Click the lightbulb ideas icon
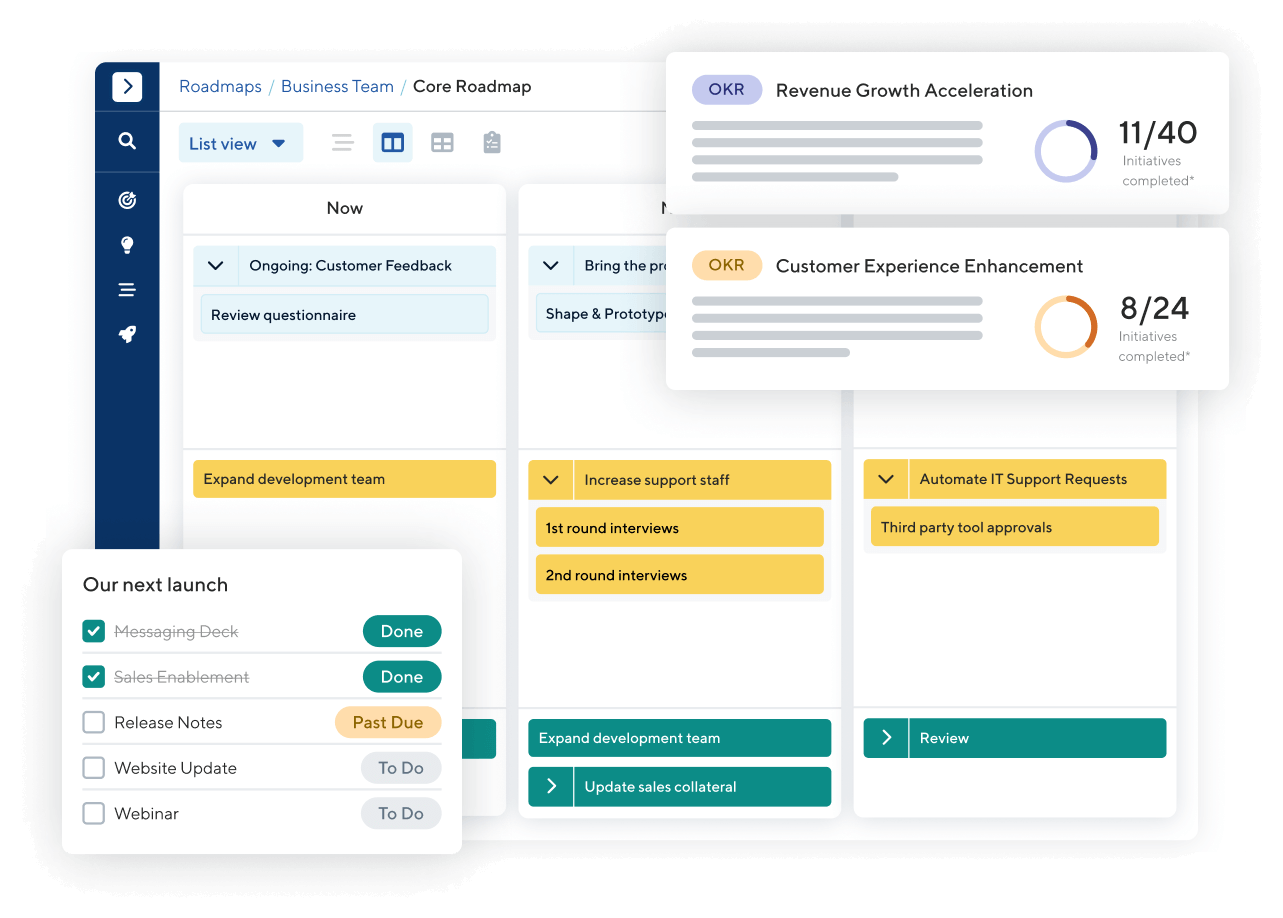 coord(127,245)
